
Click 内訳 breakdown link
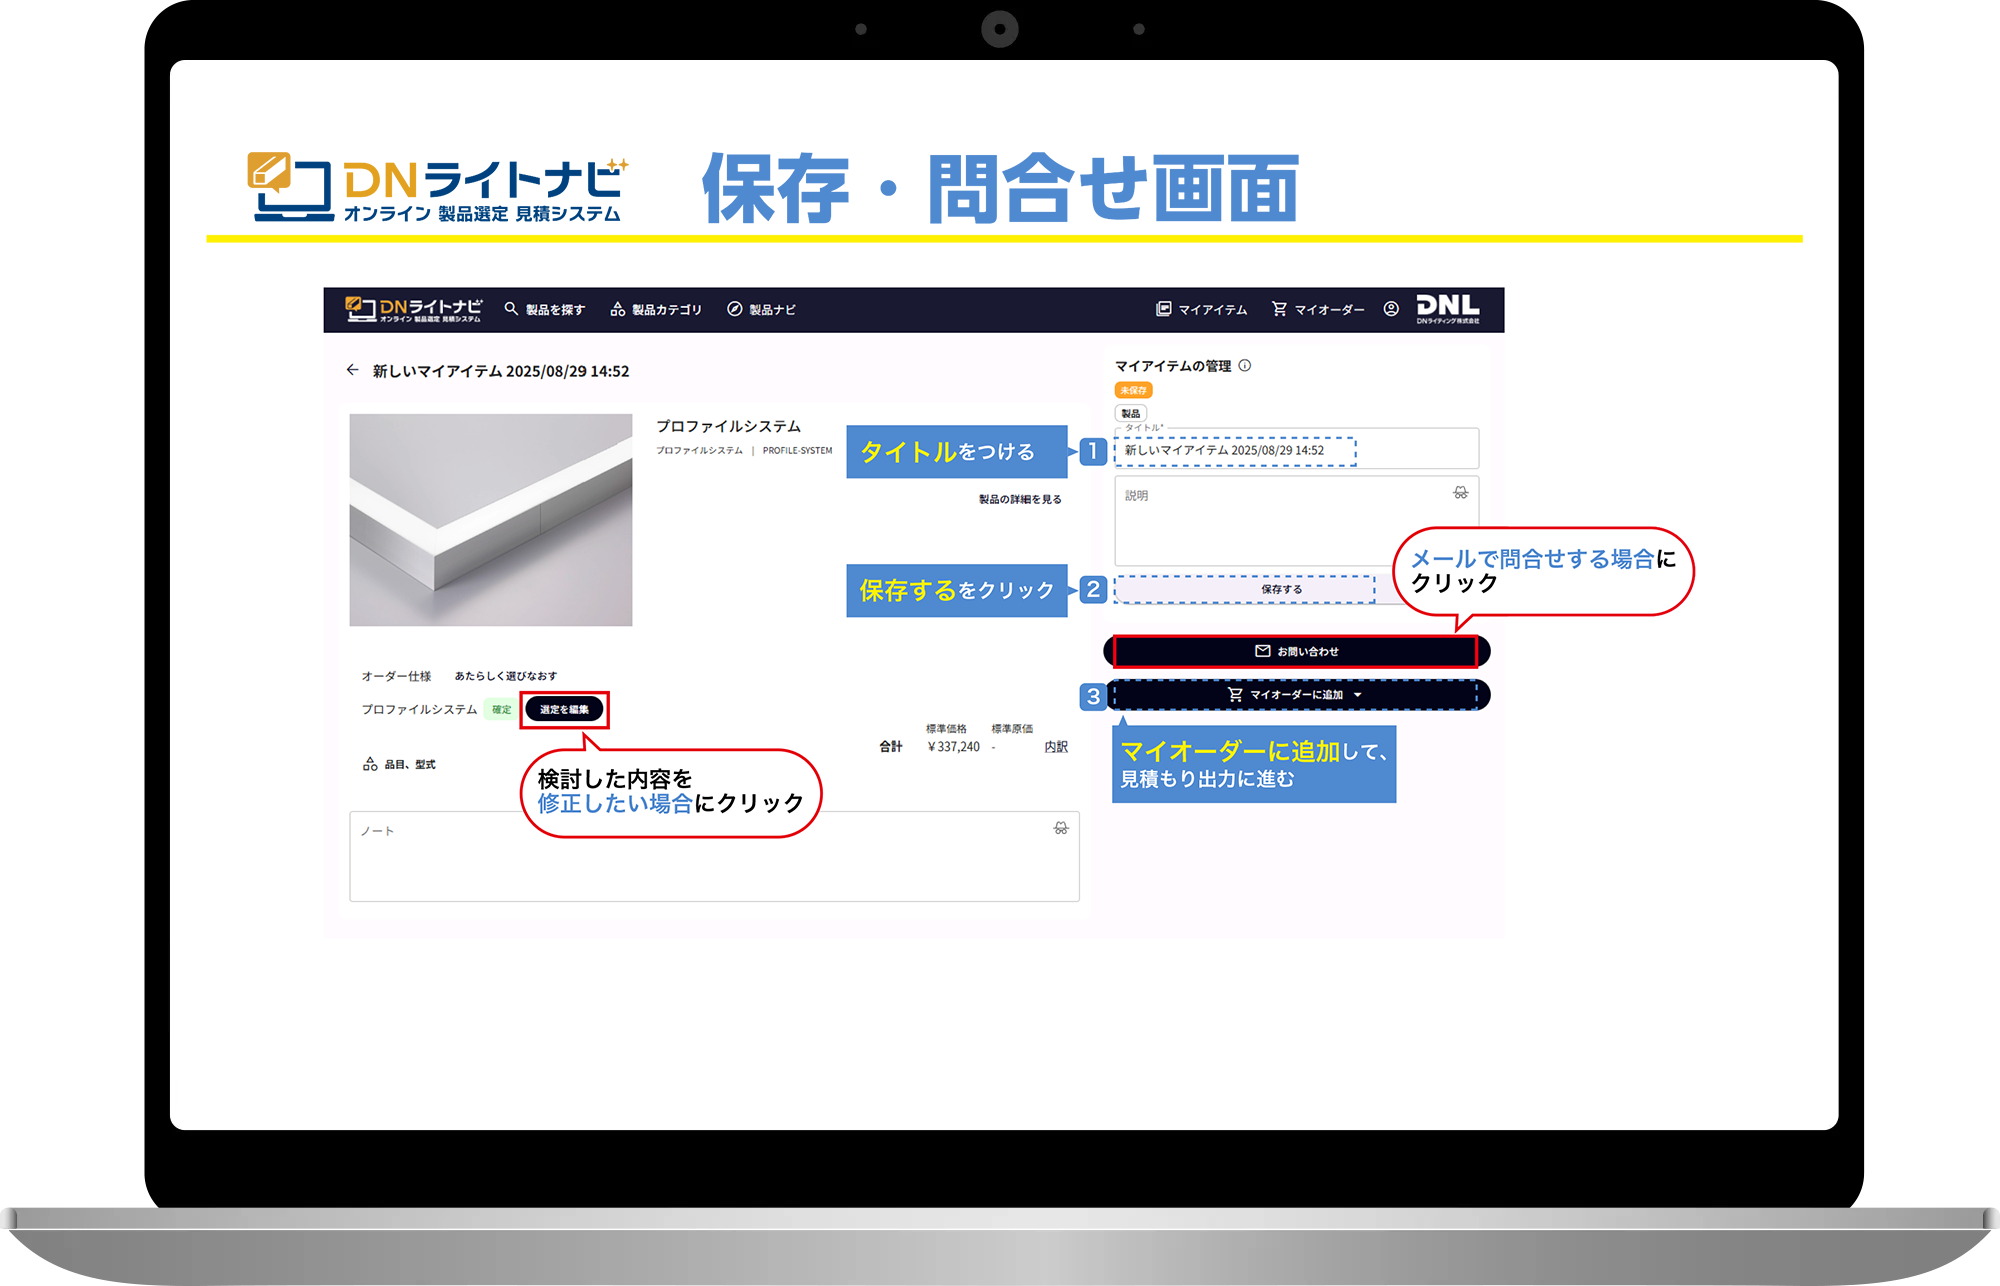1056,747
